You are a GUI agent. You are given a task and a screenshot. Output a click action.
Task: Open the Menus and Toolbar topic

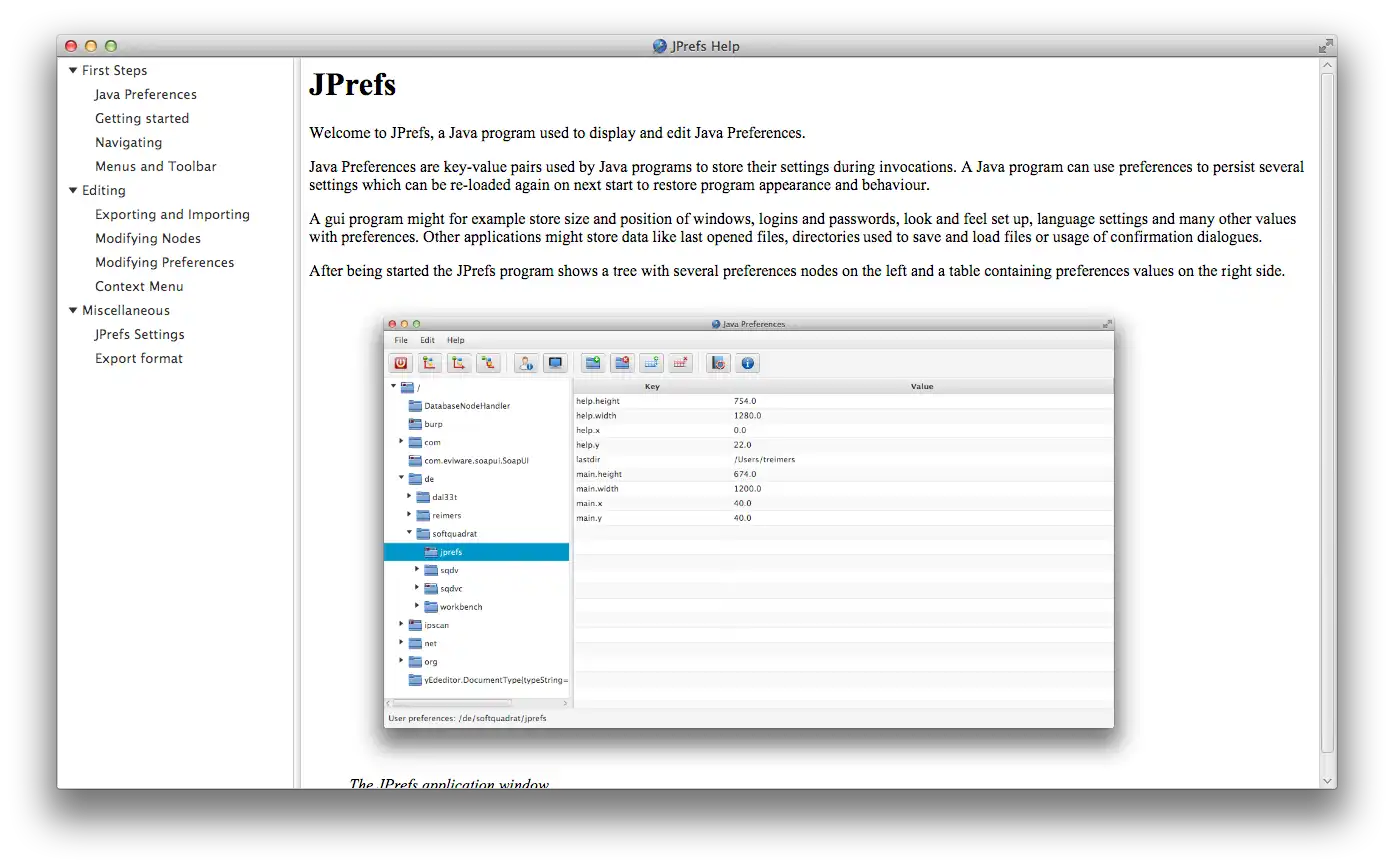click(156, 166)
